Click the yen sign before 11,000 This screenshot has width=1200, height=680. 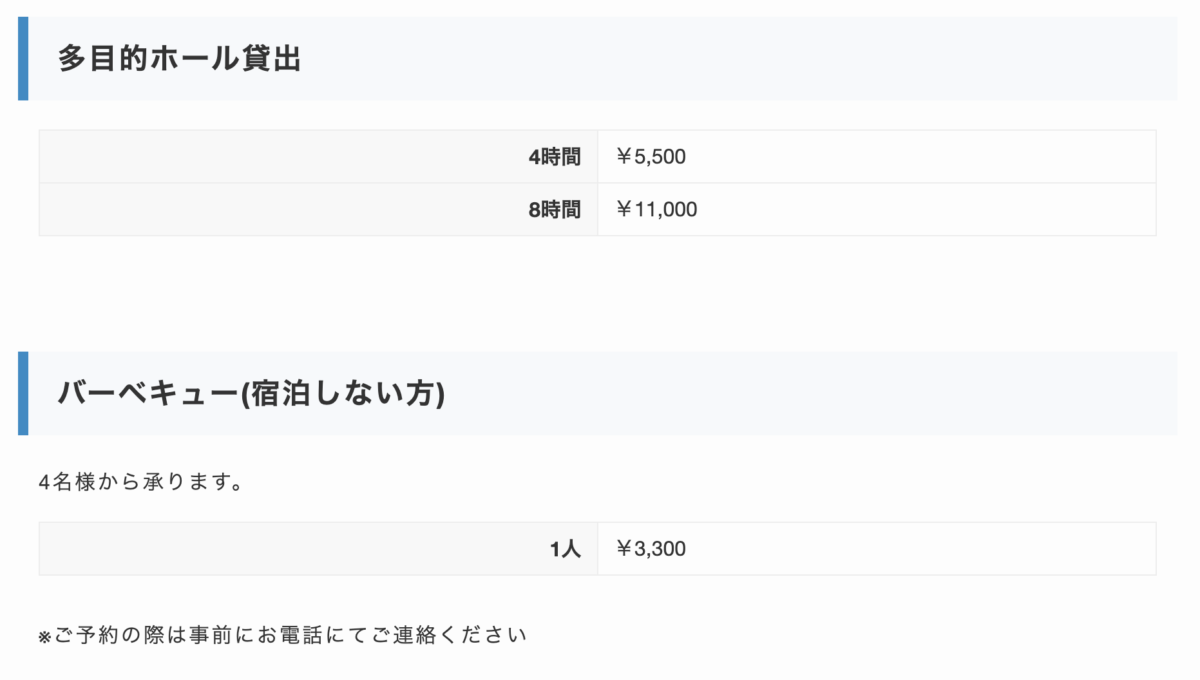[x=624, y=210]
